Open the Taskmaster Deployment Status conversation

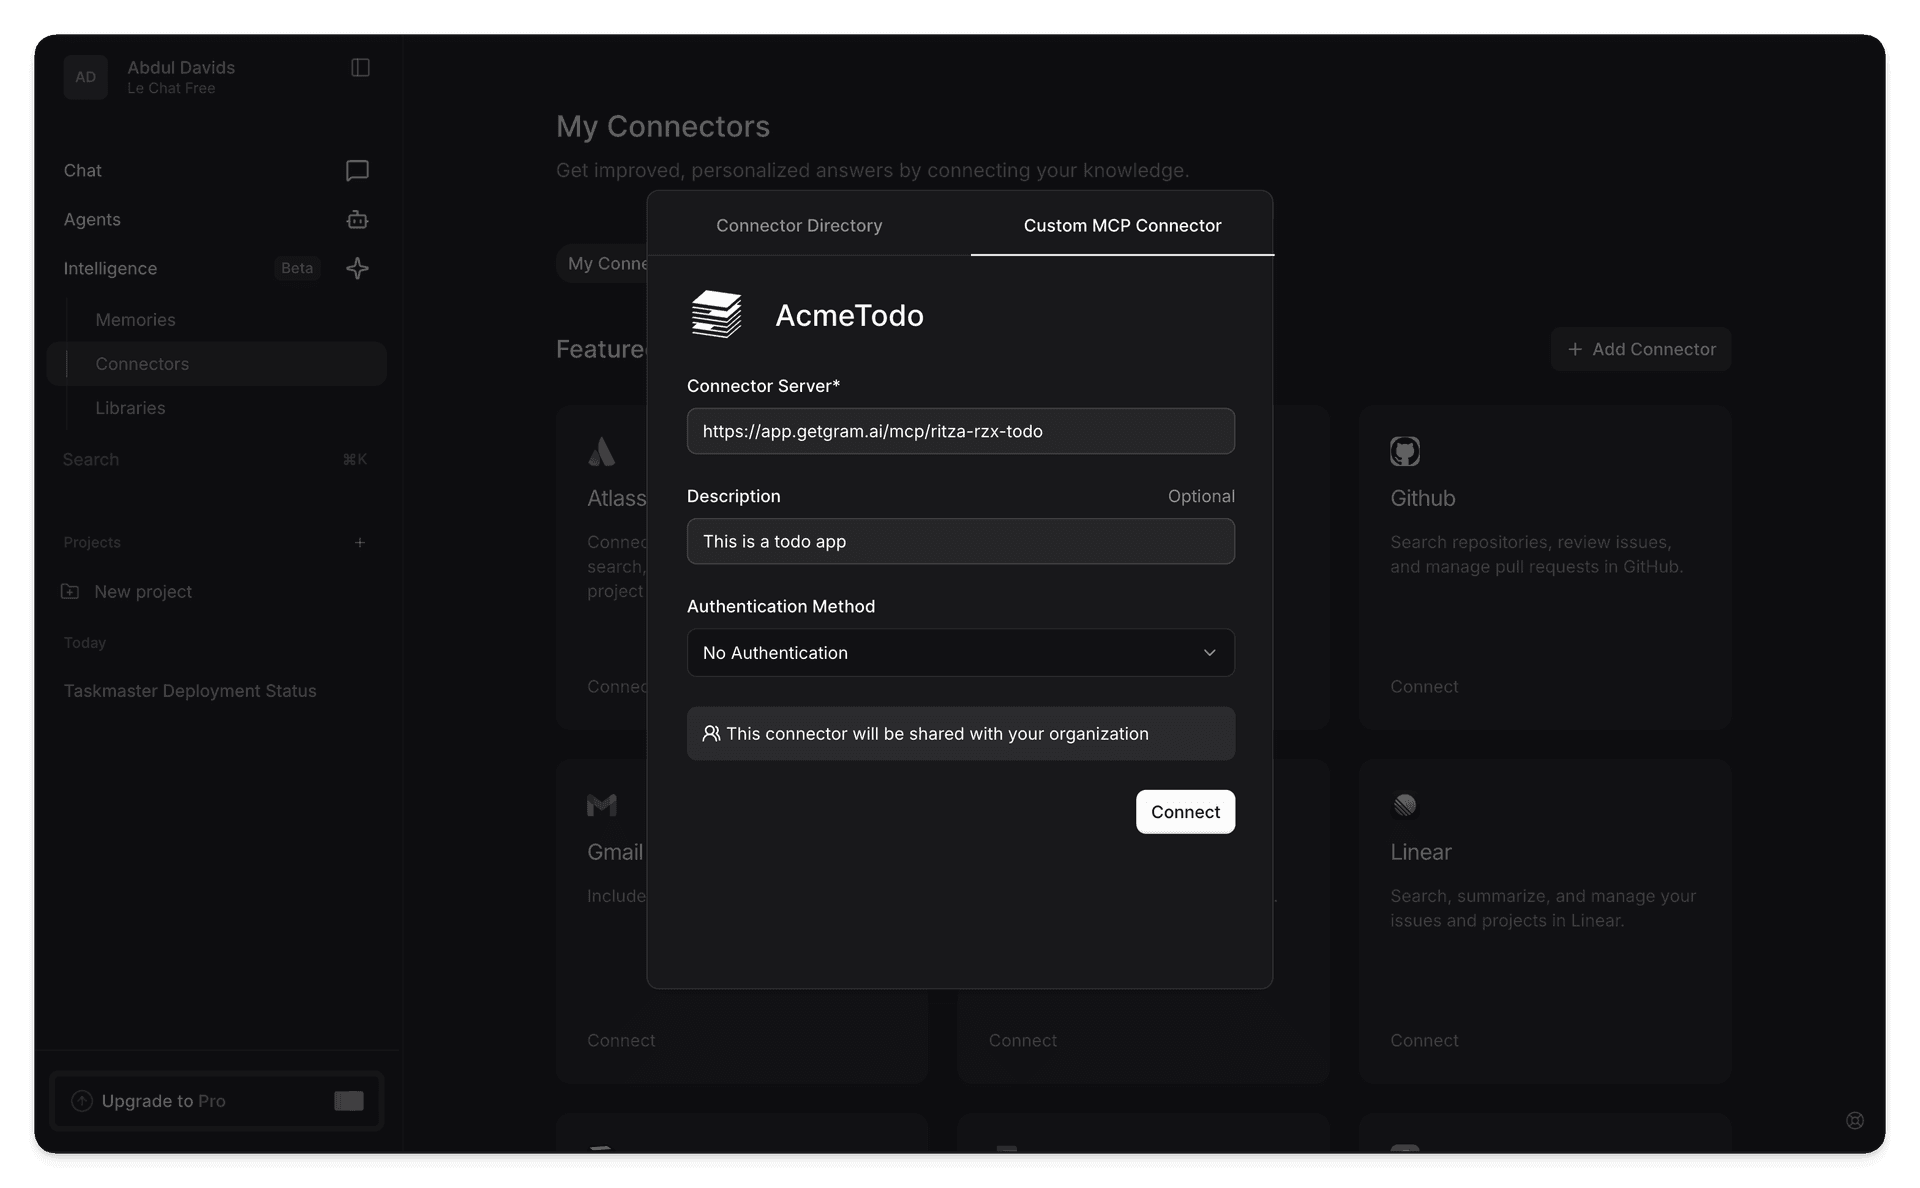click(x=190, y=690)
